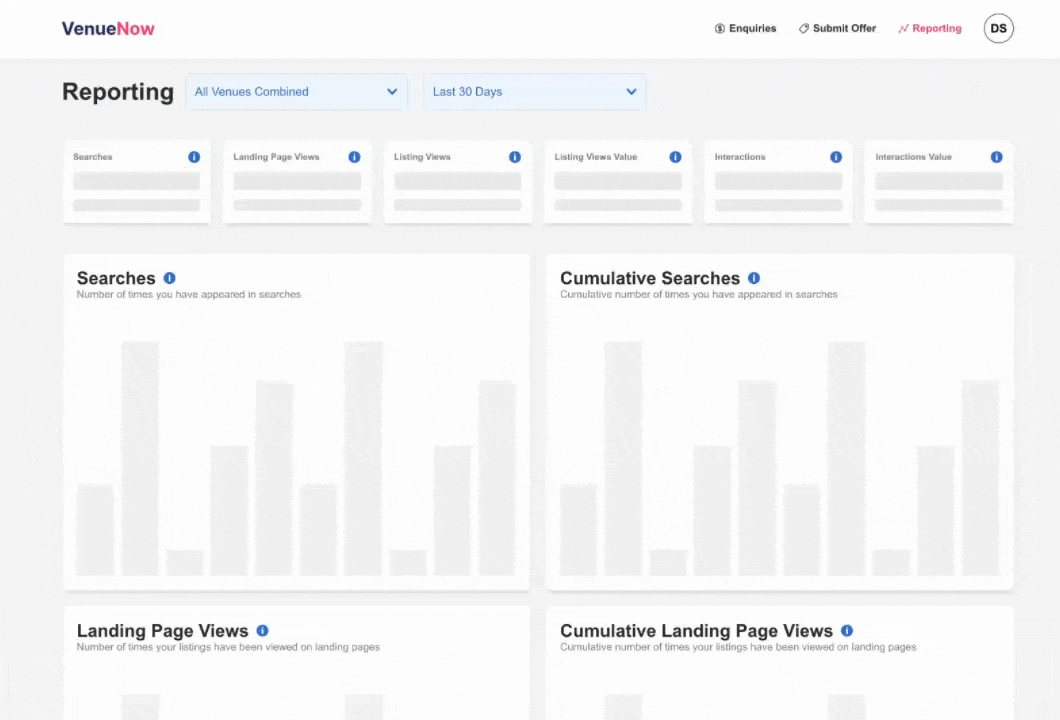Click info icon on Interactions card
This screenshot has height=720, width=1060.
pyautogui.click(x=836, y=157)
